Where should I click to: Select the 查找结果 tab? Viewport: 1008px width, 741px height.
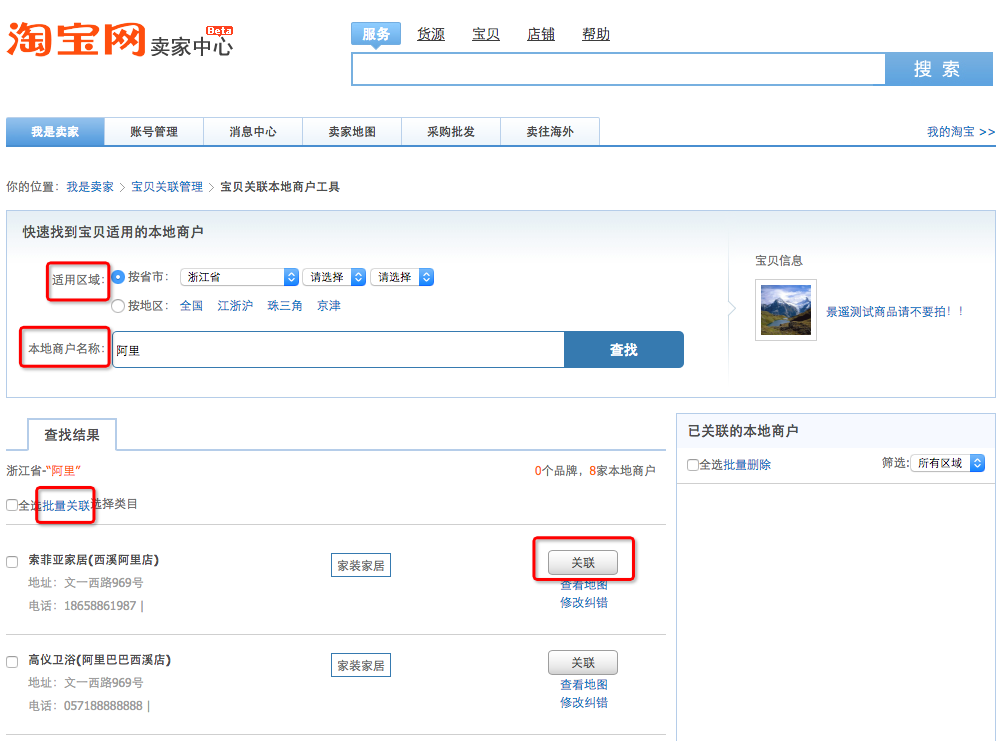coord(72,435)
